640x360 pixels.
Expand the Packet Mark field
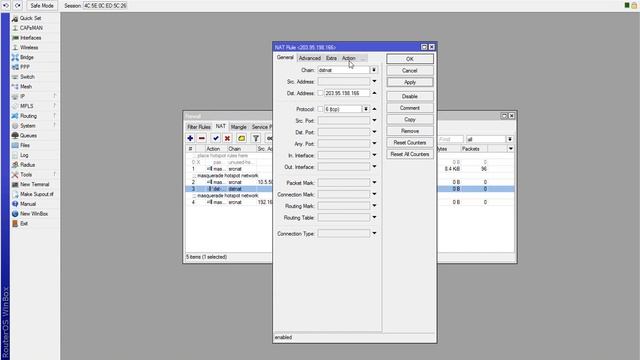[x=374, y=183]
